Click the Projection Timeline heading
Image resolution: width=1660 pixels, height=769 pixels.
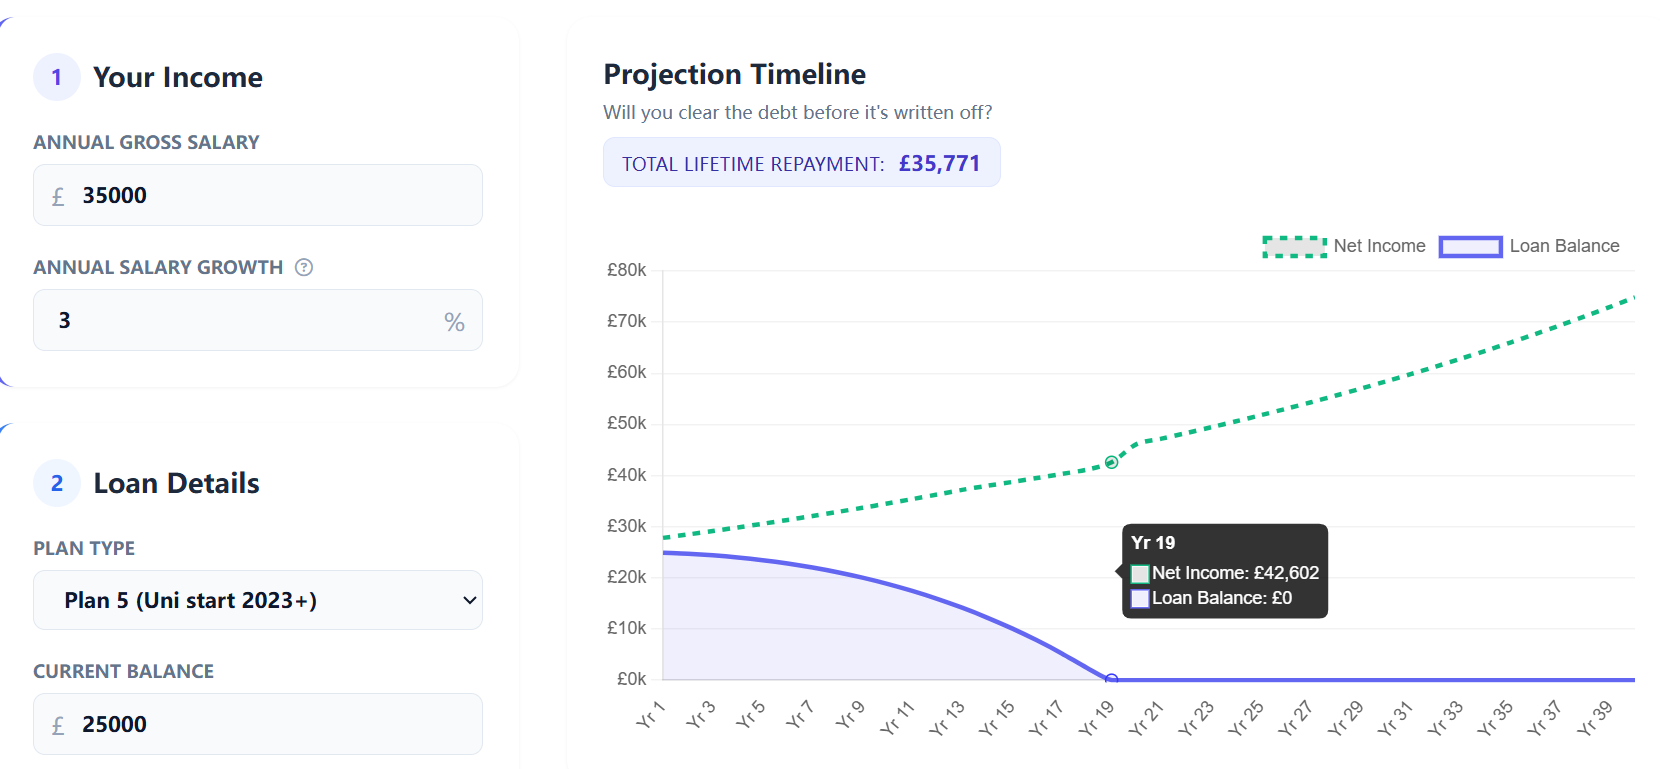[734, 74]
